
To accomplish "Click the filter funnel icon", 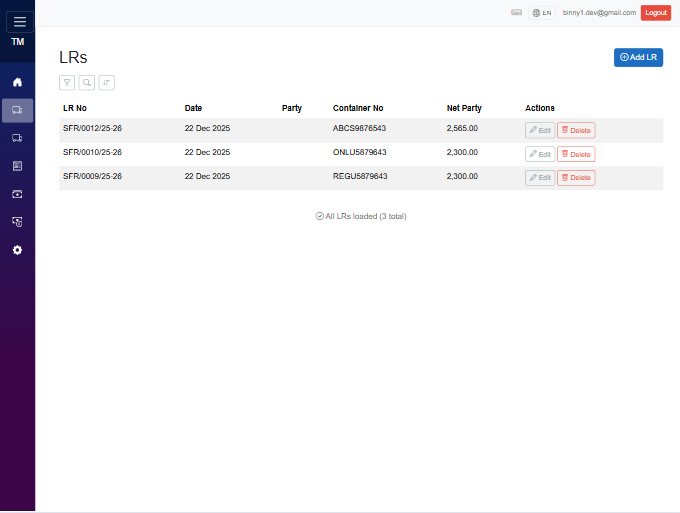I will click(67, 83).
